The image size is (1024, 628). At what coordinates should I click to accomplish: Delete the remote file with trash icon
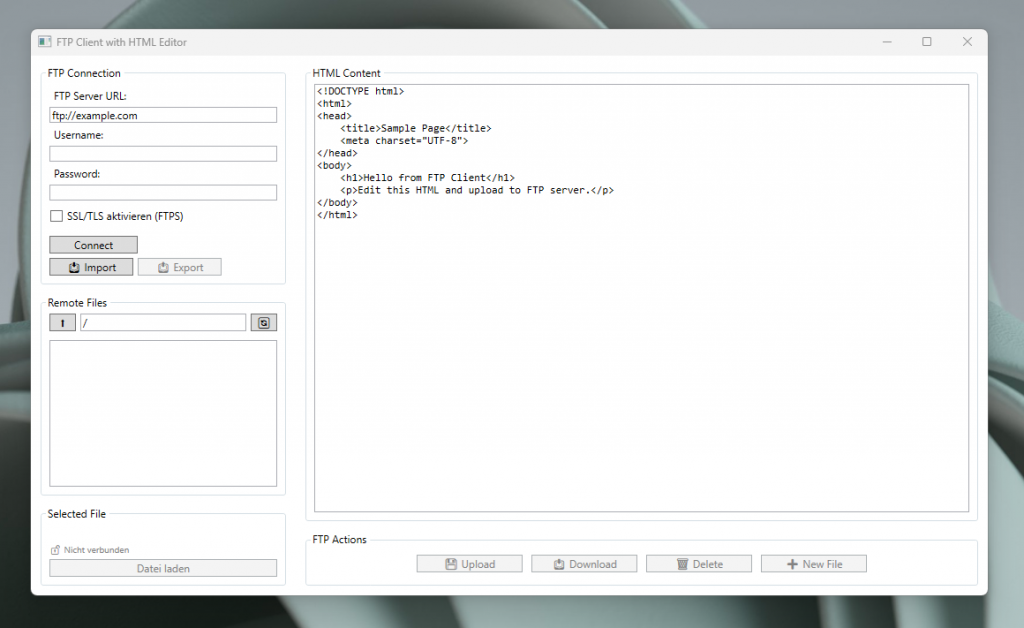pos(698,564)
